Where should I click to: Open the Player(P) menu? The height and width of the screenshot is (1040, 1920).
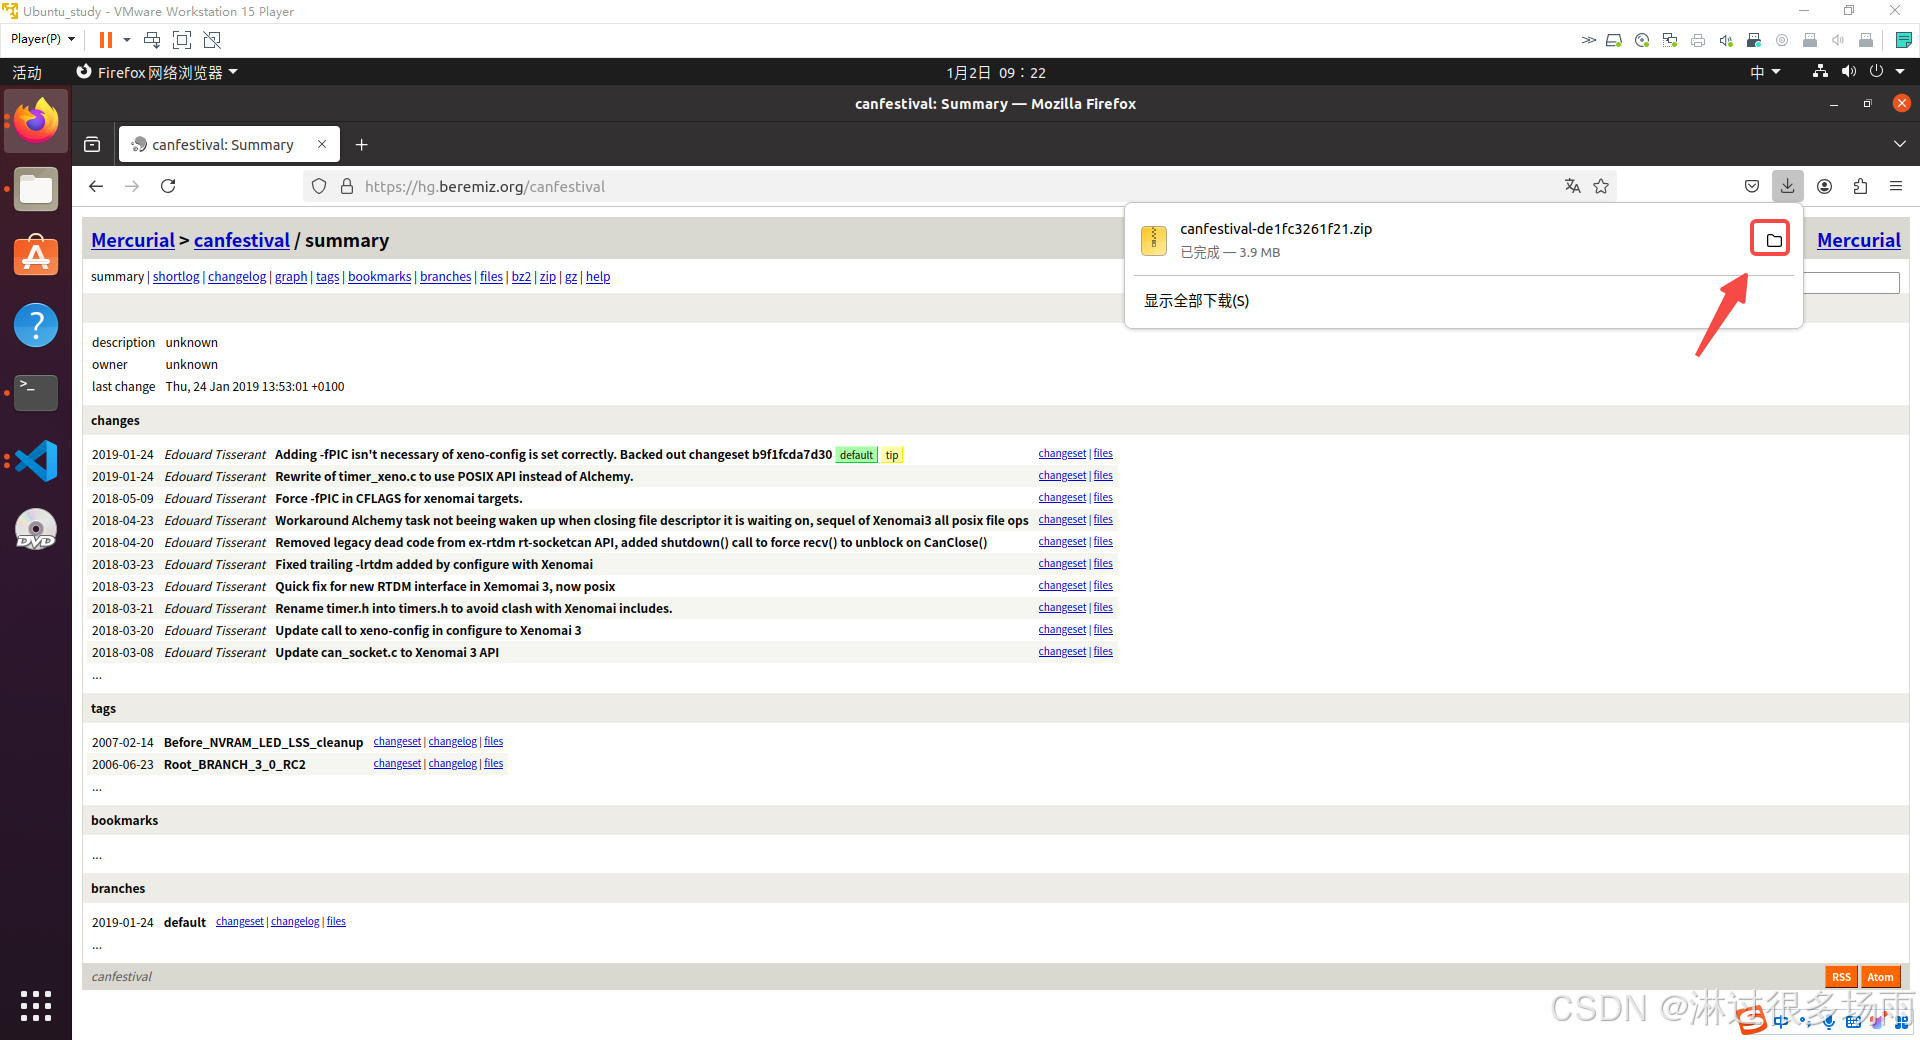43,39
